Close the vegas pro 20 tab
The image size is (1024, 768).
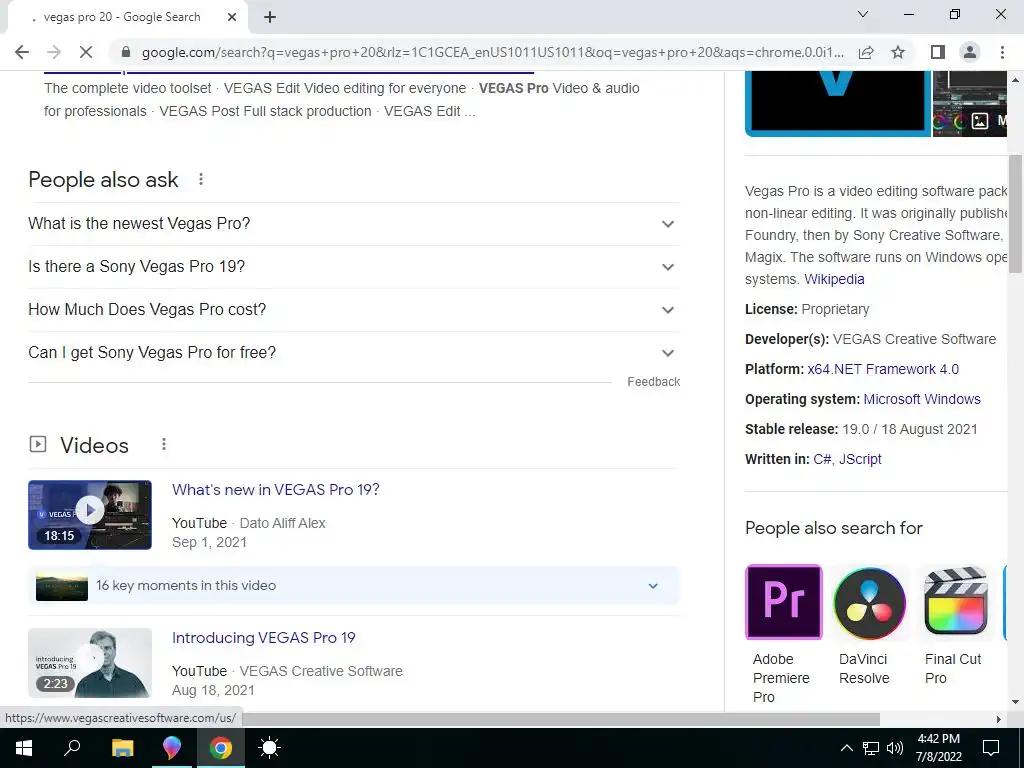click(232, 18)
